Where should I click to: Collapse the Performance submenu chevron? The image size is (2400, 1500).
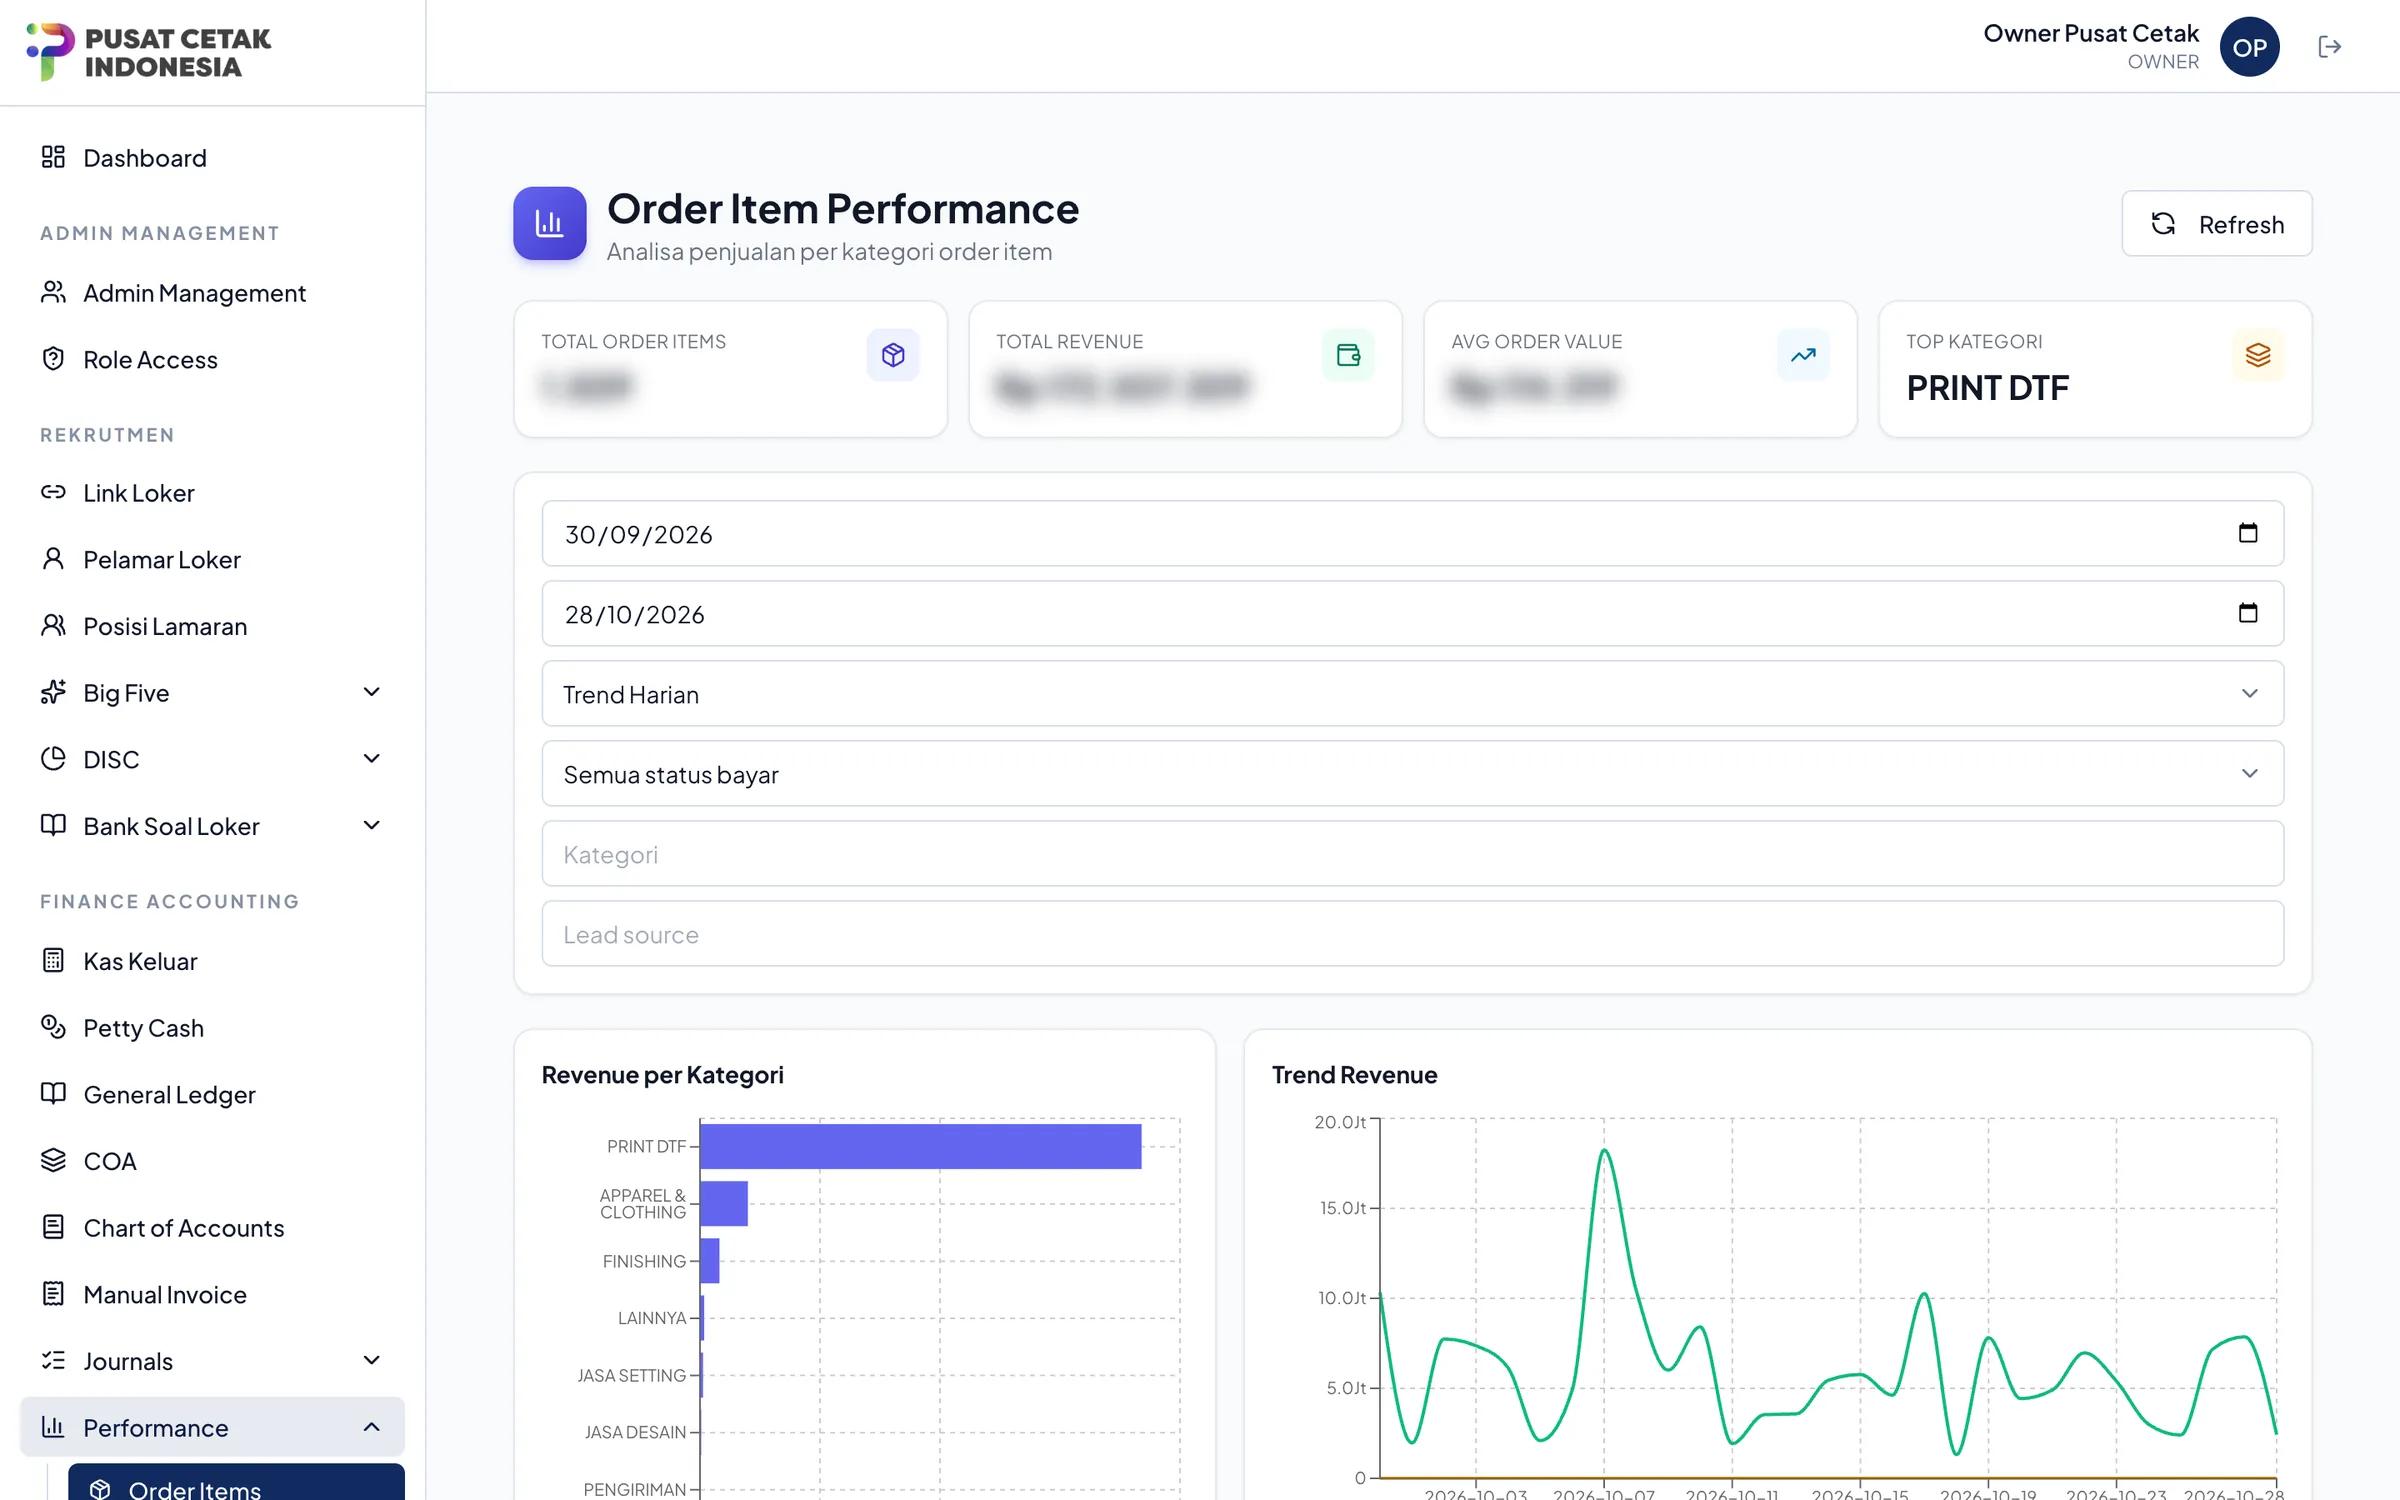click(x=371, y=1427)
